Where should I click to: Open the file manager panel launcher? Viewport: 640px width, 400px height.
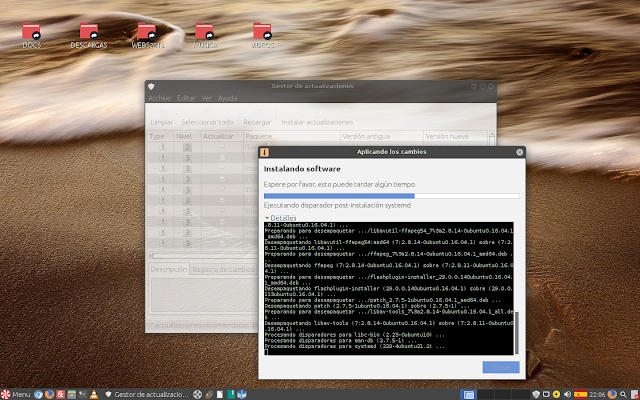point(72,394)
